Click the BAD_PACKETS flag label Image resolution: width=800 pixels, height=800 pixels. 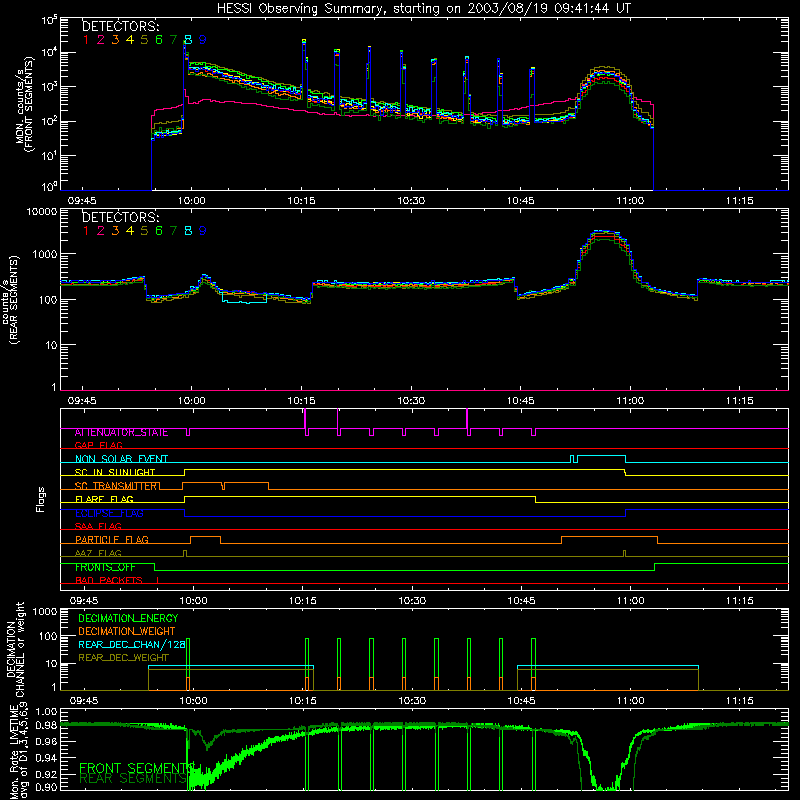109,581
